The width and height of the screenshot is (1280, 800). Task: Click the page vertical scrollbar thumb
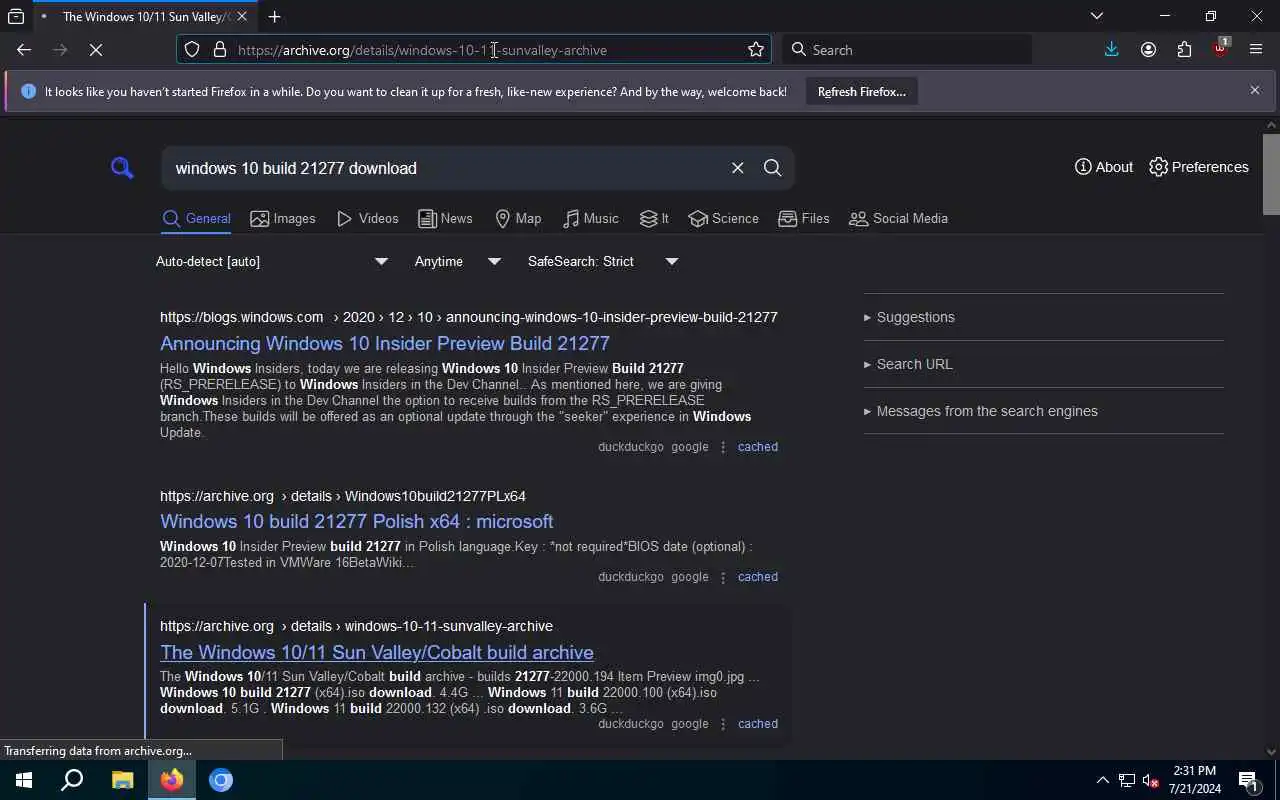[1271, 173]
